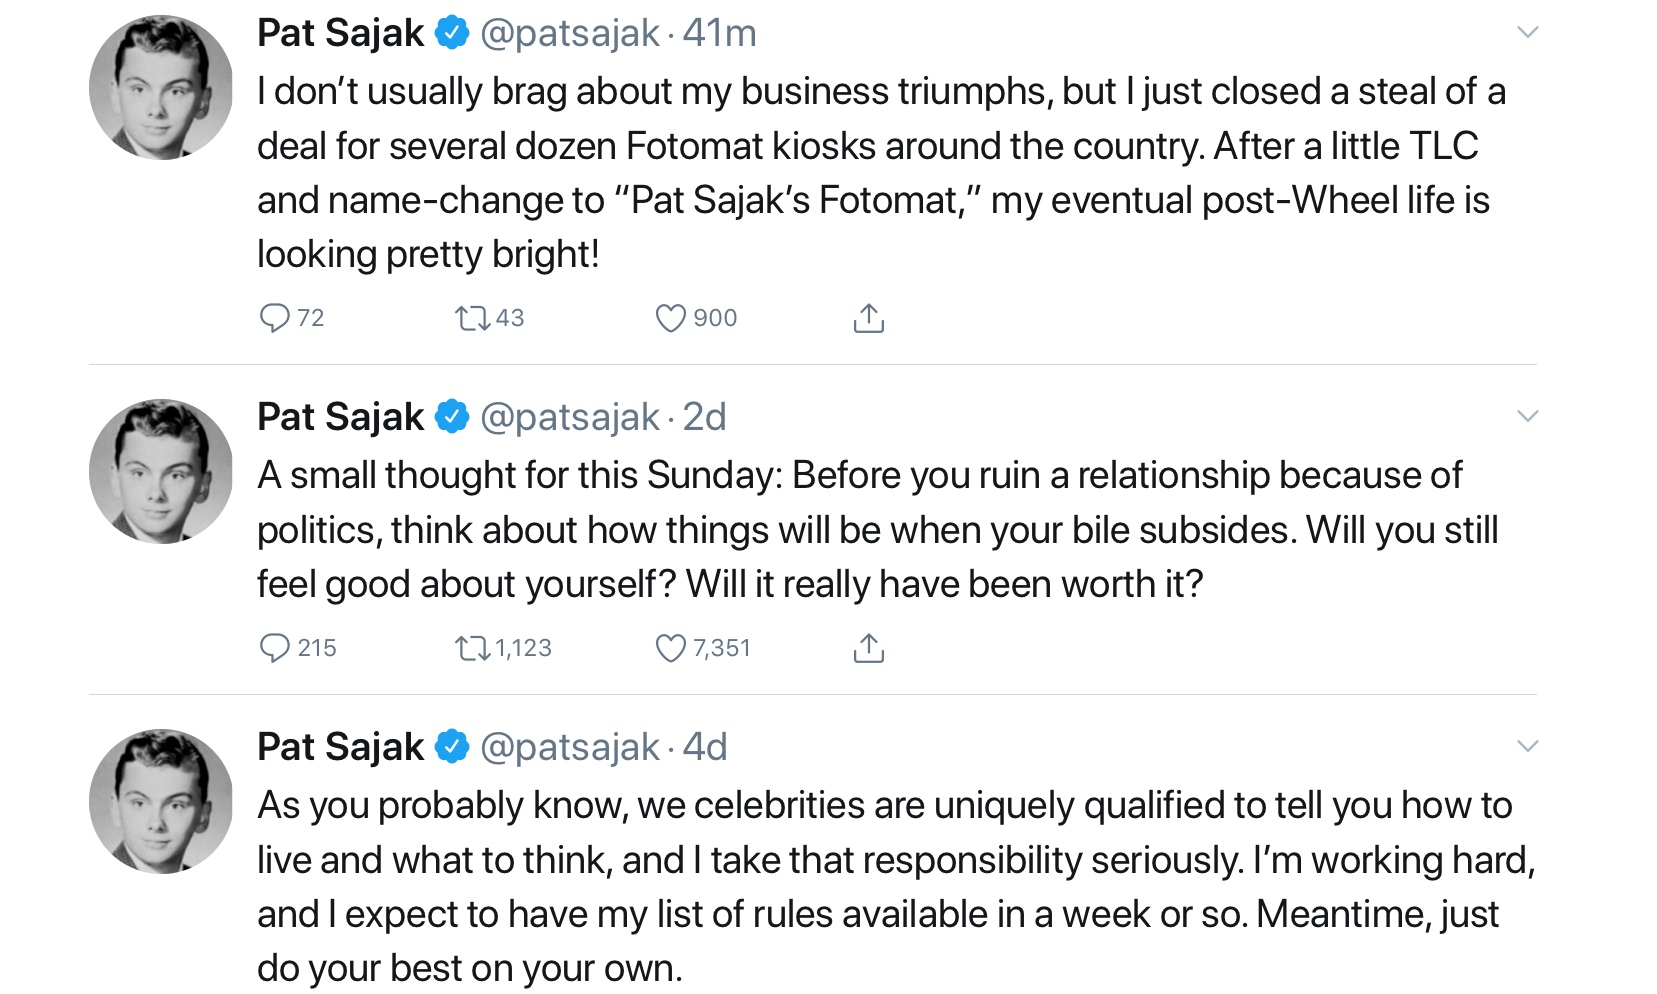Retweet the Sunday politics tweet
Image resolution: width=1657 pixels, height=994 pixels.
pos(472,648)
